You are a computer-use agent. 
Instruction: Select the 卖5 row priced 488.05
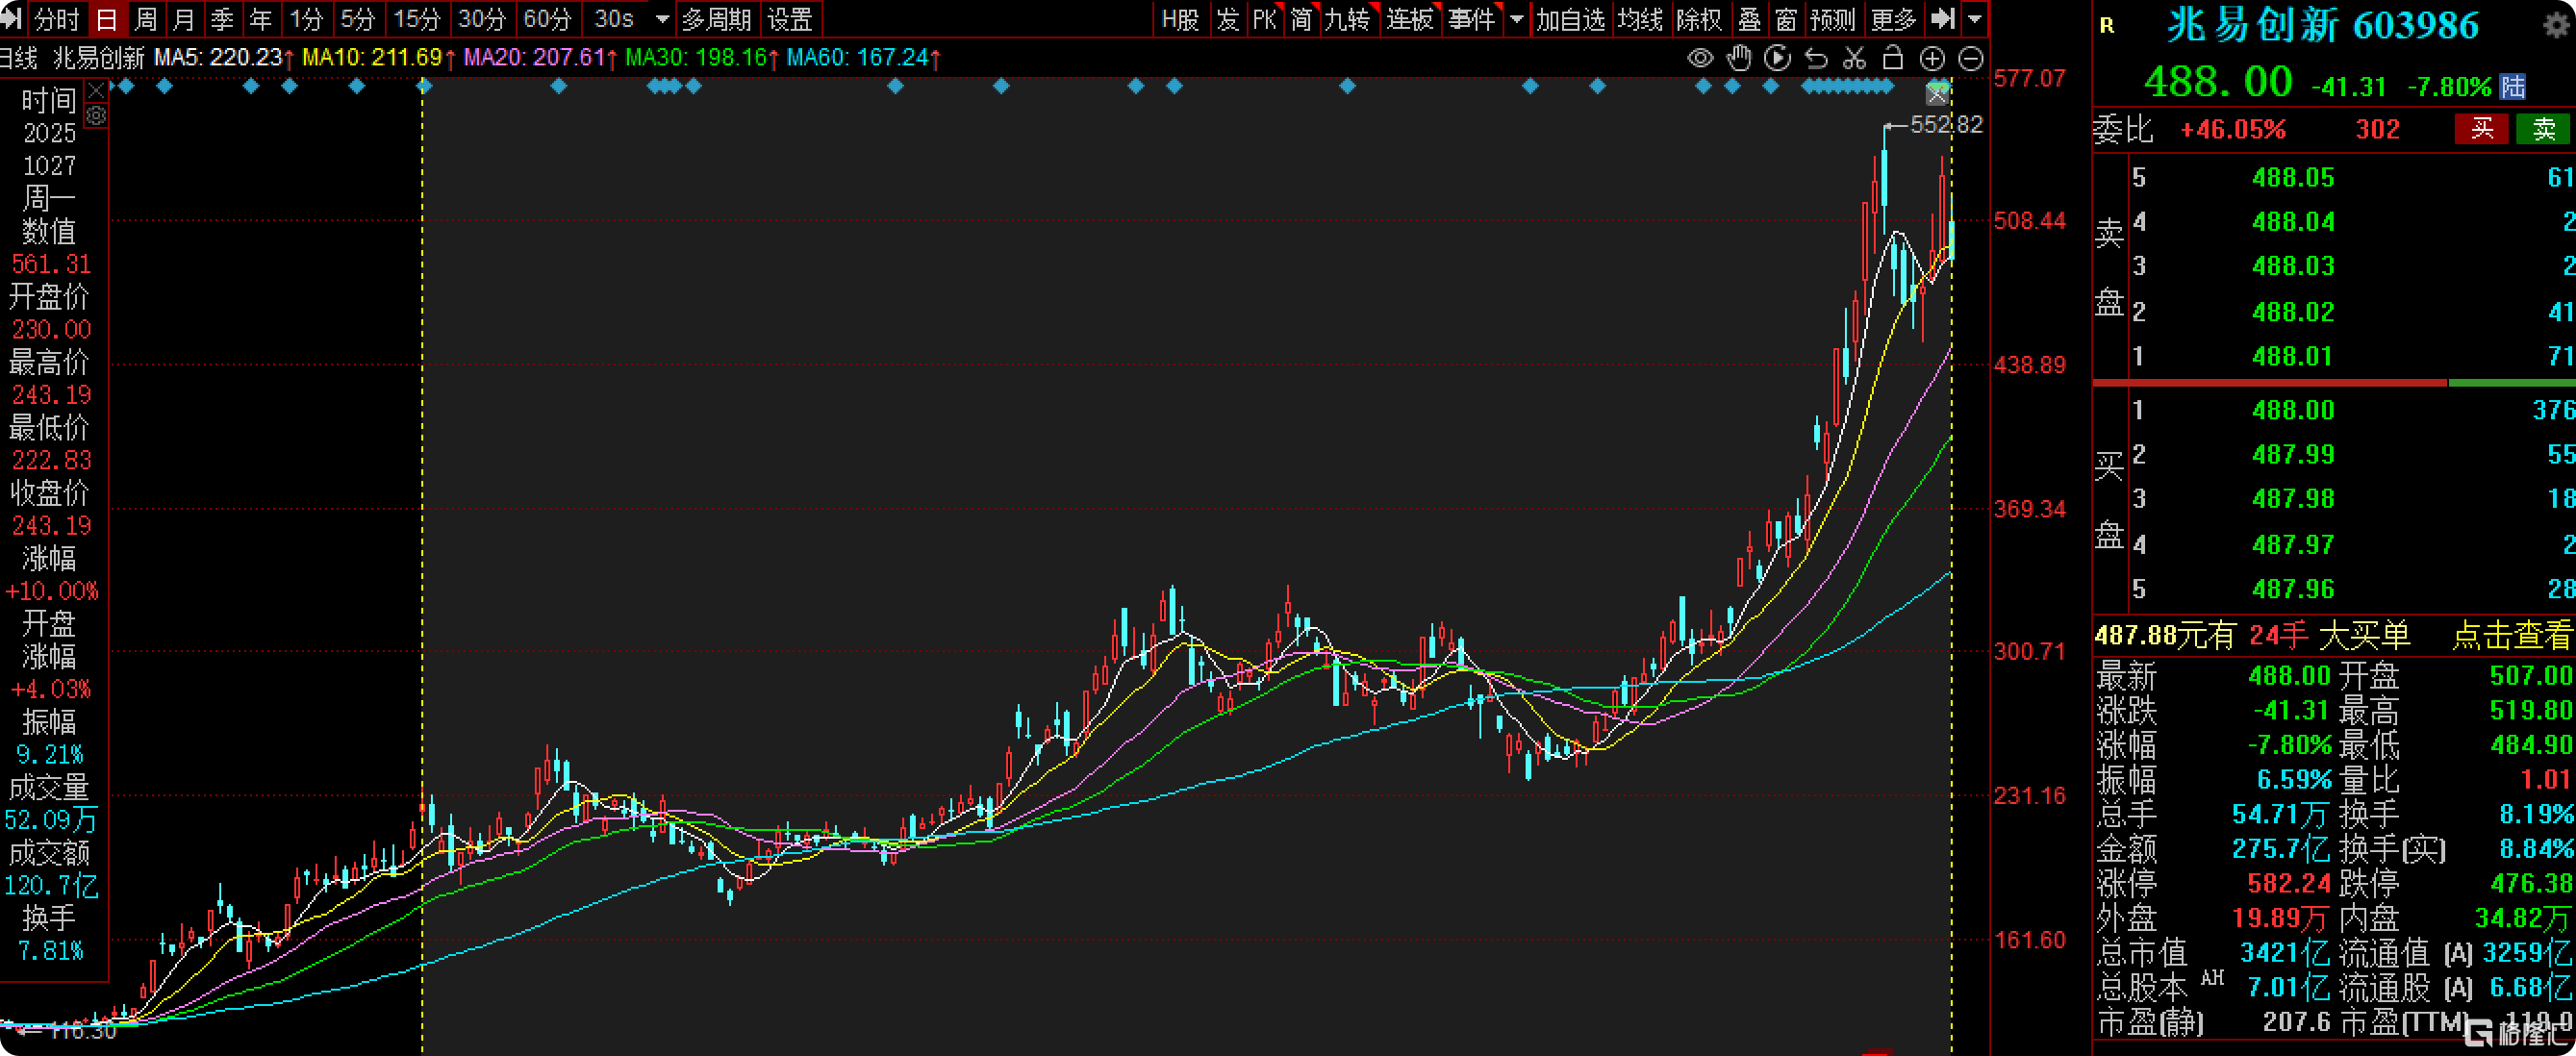(2351, 178)
